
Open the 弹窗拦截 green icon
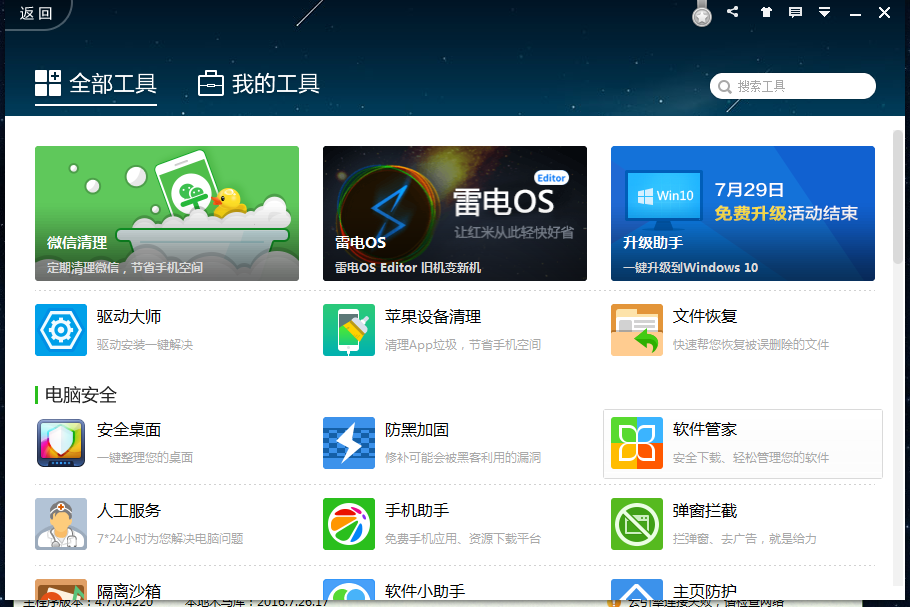(x=637, y=523)
